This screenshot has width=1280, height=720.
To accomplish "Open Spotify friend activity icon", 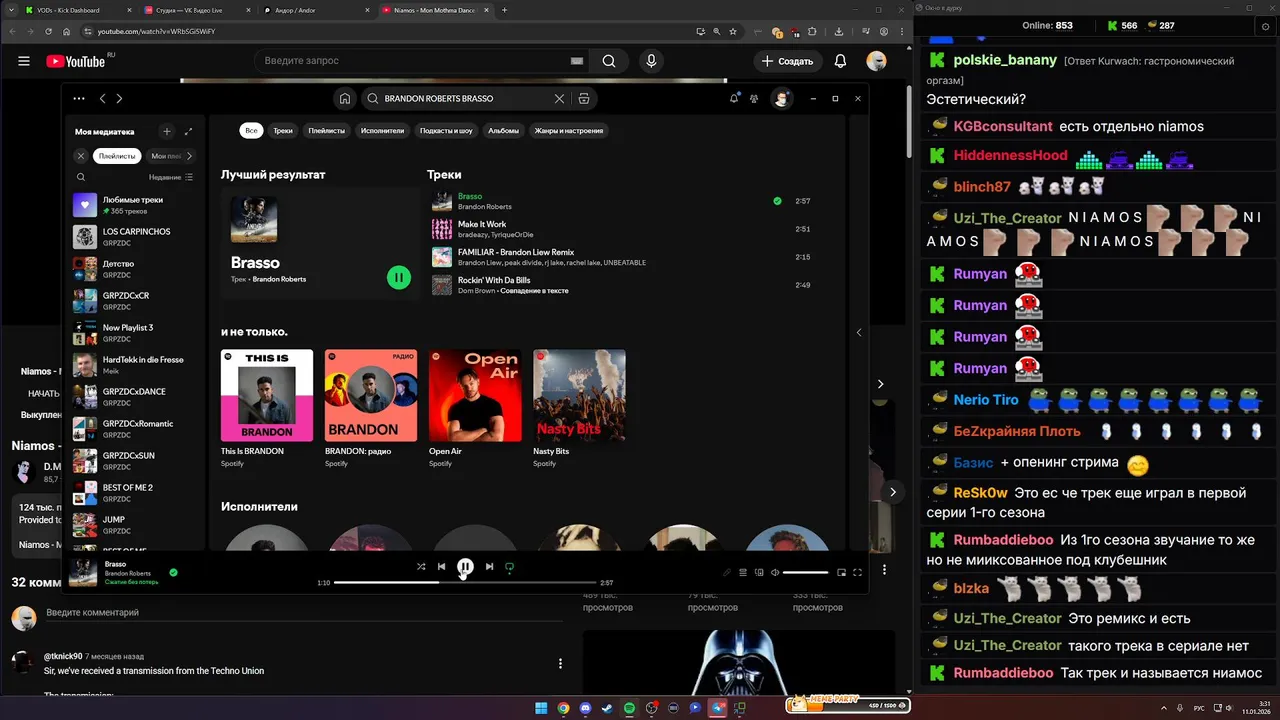I will click(754, 98).
